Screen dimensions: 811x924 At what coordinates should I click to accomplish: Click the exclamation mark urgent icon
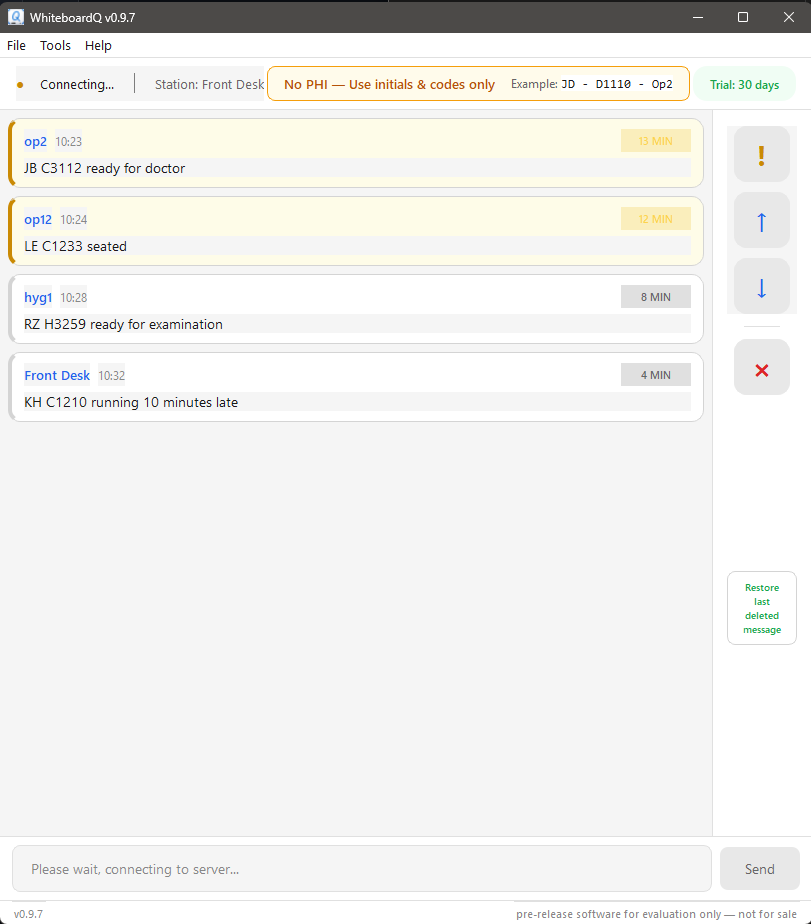[761, 155]
